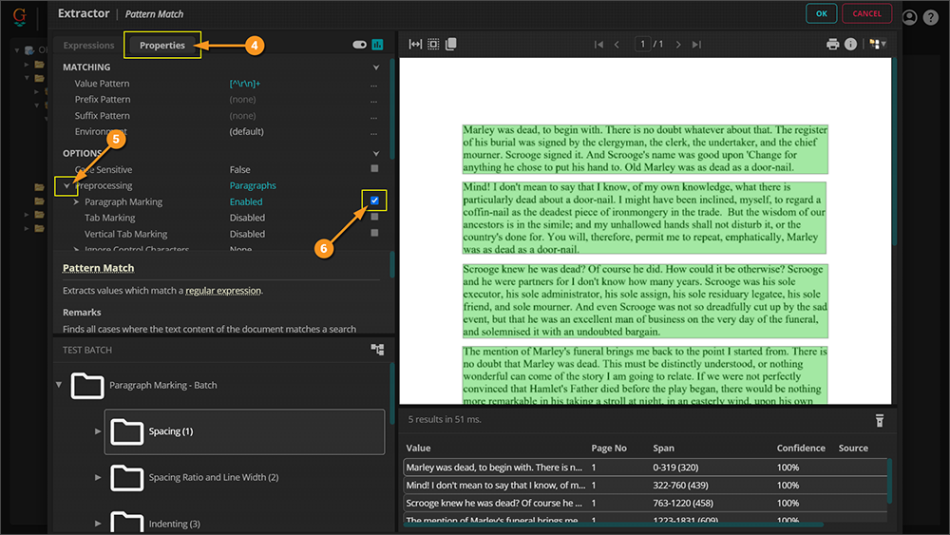Switch to the Properties tab
The image size is (950, 535).
pos(162,45)
